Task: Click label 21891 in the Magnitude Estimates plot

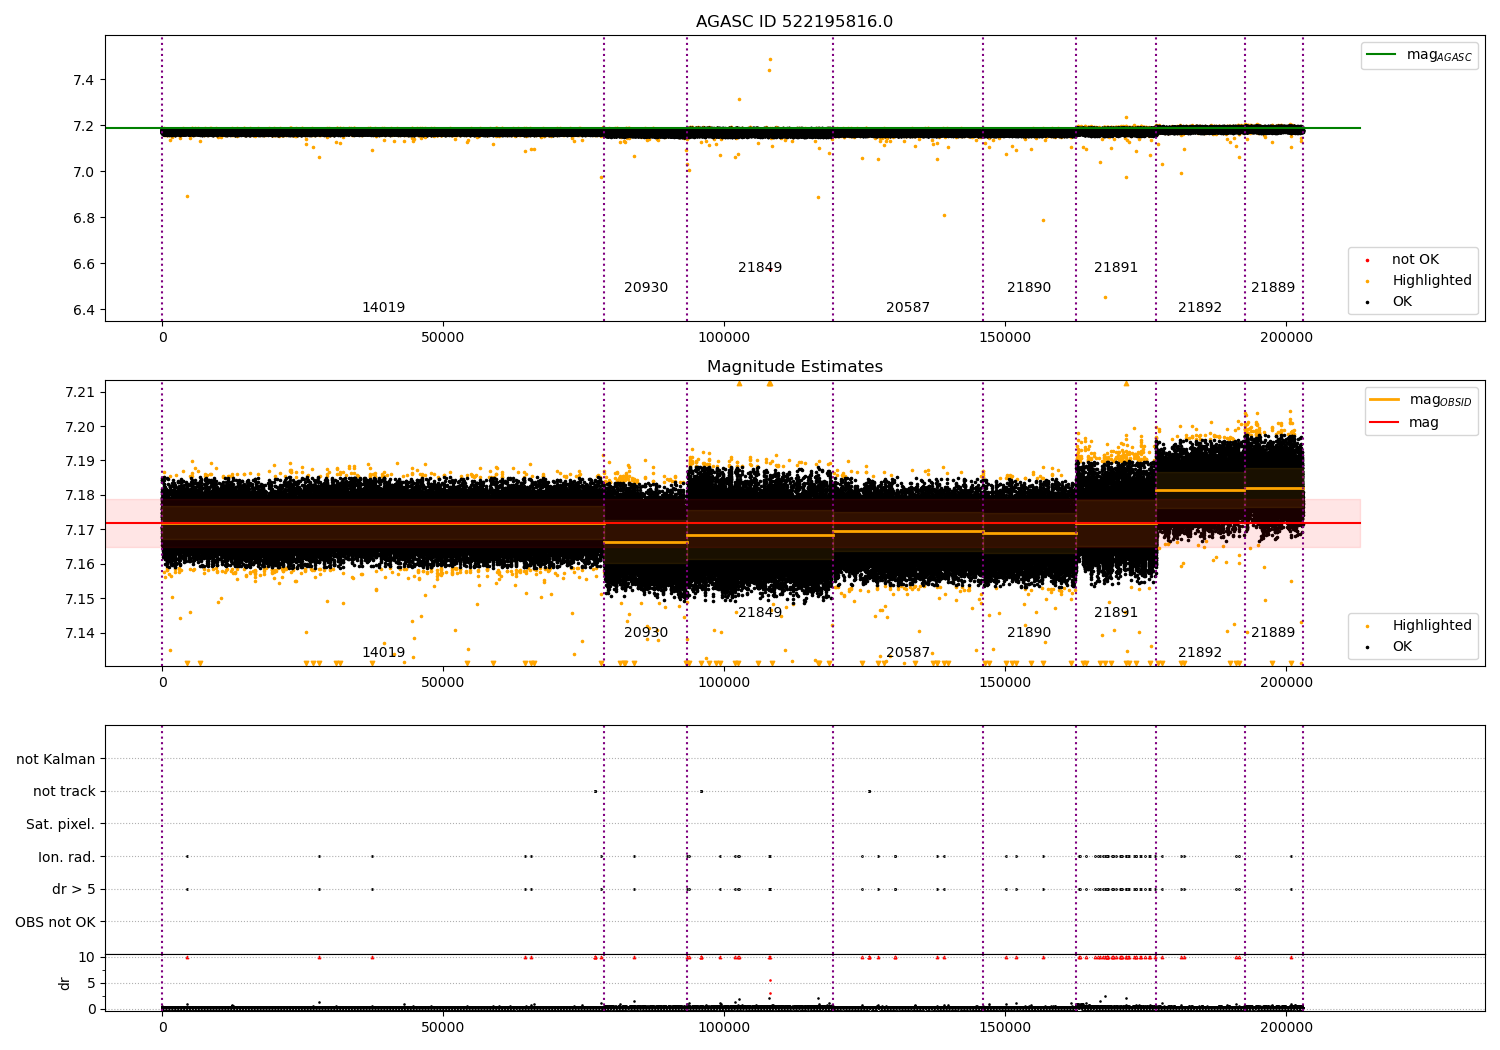Action: (x=1116, y=613)
